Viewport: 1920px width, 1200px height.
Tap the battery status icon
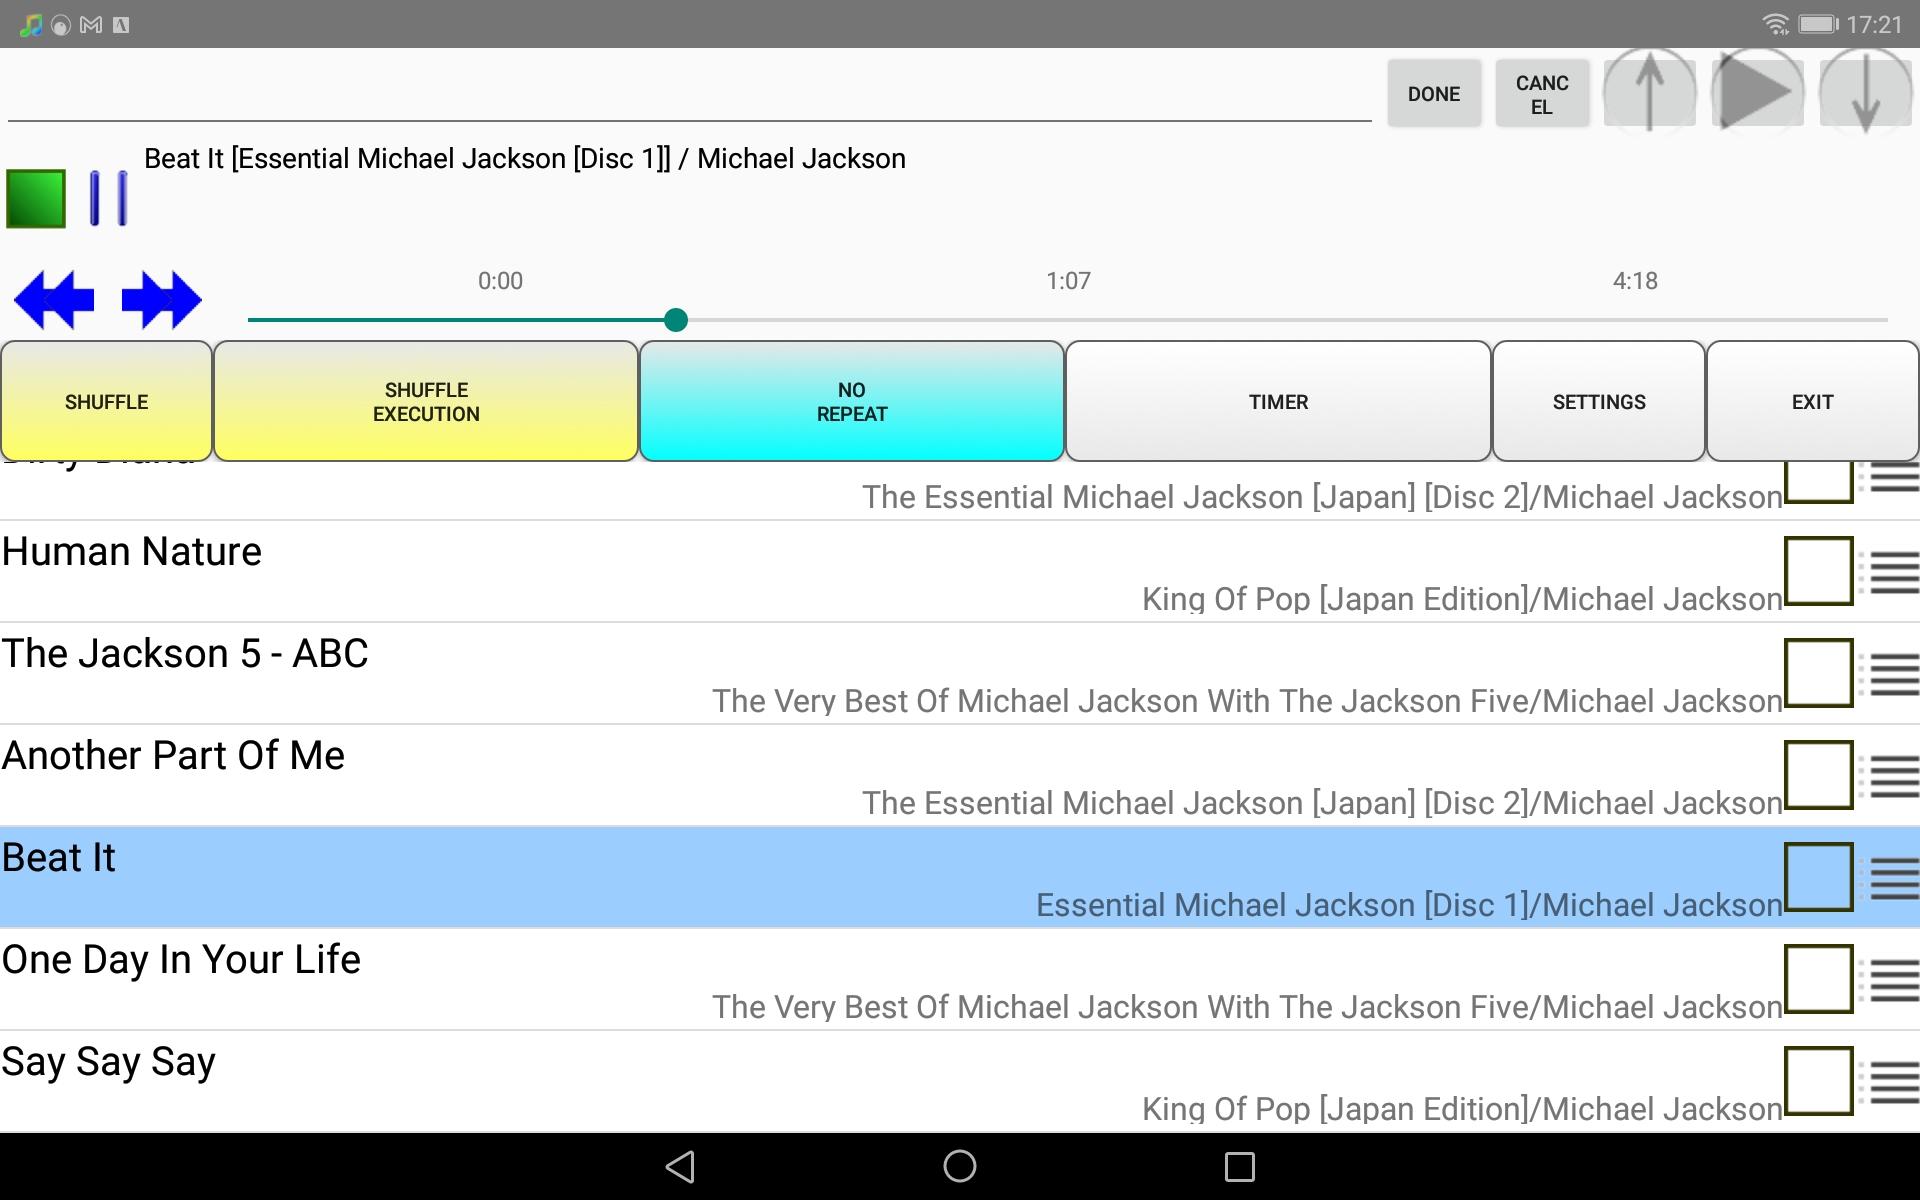[x=1818, y=24]
